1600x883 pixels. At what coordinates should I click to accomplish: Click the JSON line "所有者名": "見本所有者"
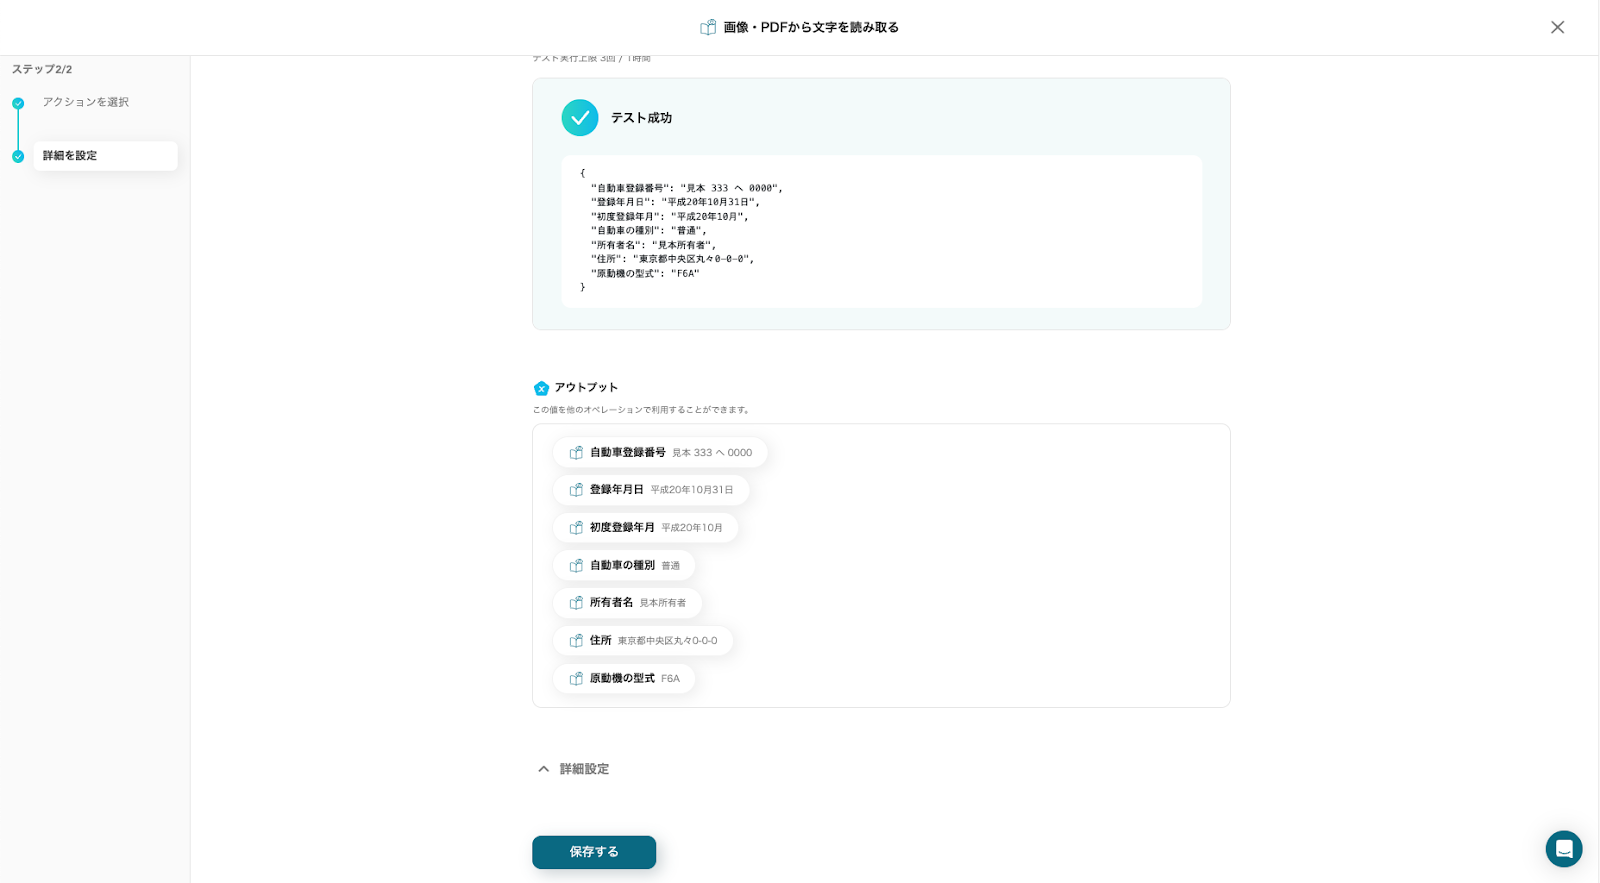click(653, 245)
